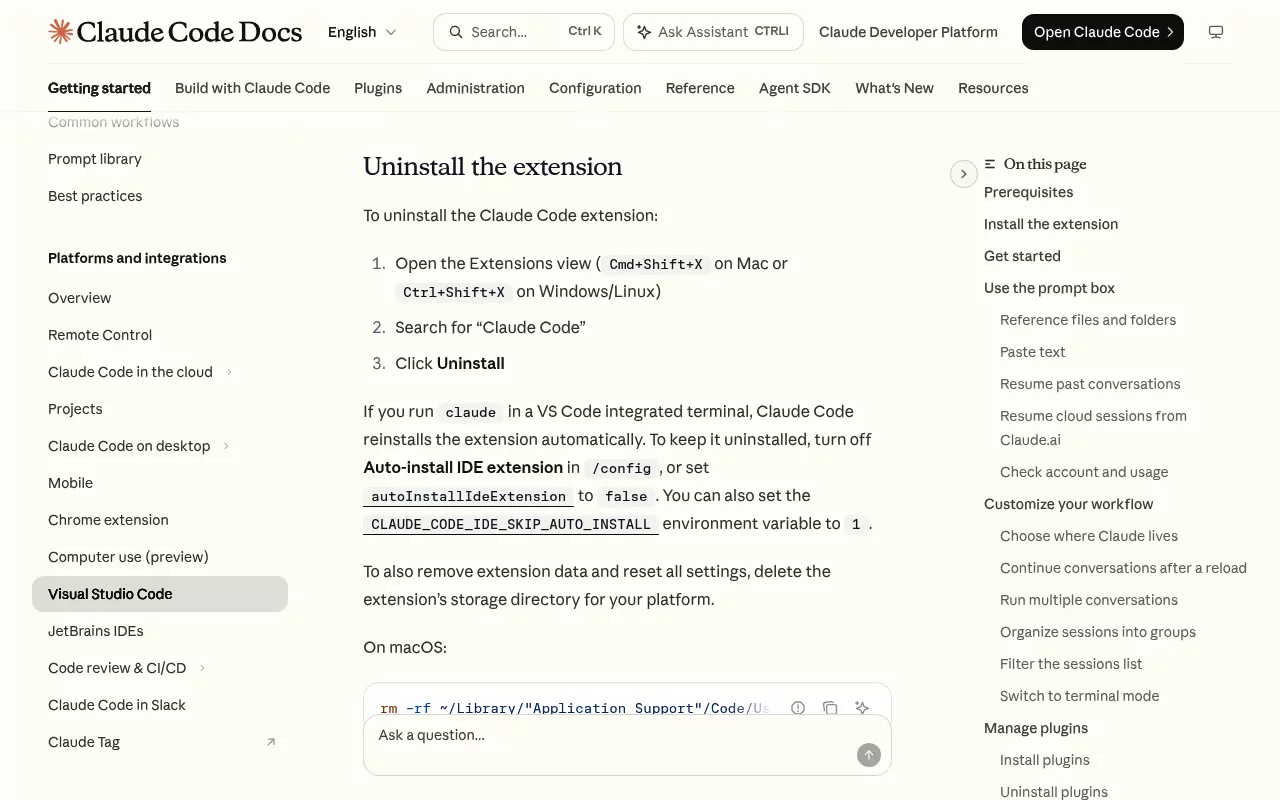Select Chrome extension in the sidebar
1280x800 pixels.
[x=108, y=520]
